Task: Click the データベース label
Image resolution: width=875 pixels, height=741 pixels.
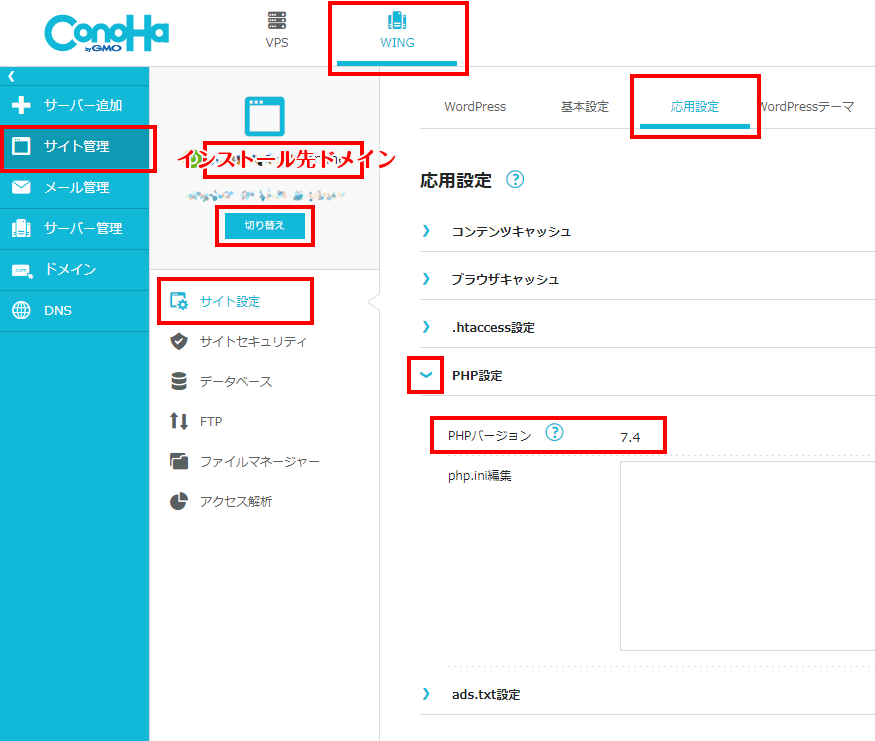Action: tap(235, 382)
